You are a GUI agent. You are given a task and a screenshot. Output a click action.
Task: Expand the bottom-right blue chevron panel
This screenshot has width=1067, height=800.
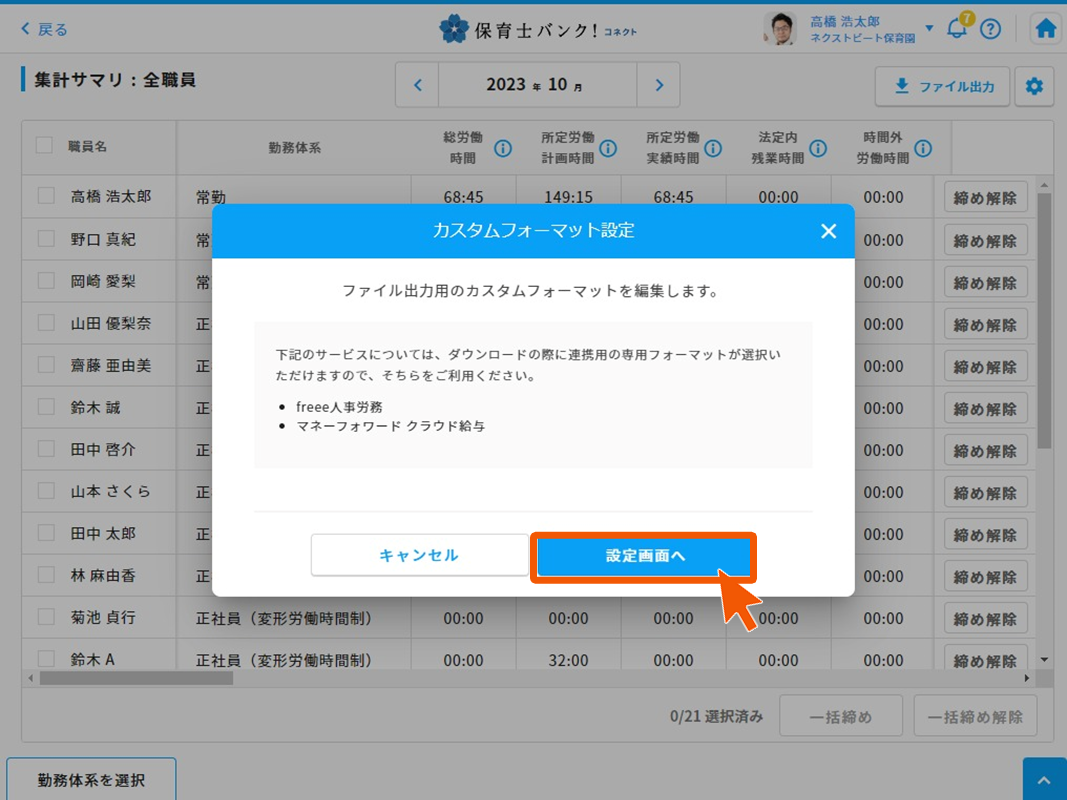click(x=1044, y=780)
